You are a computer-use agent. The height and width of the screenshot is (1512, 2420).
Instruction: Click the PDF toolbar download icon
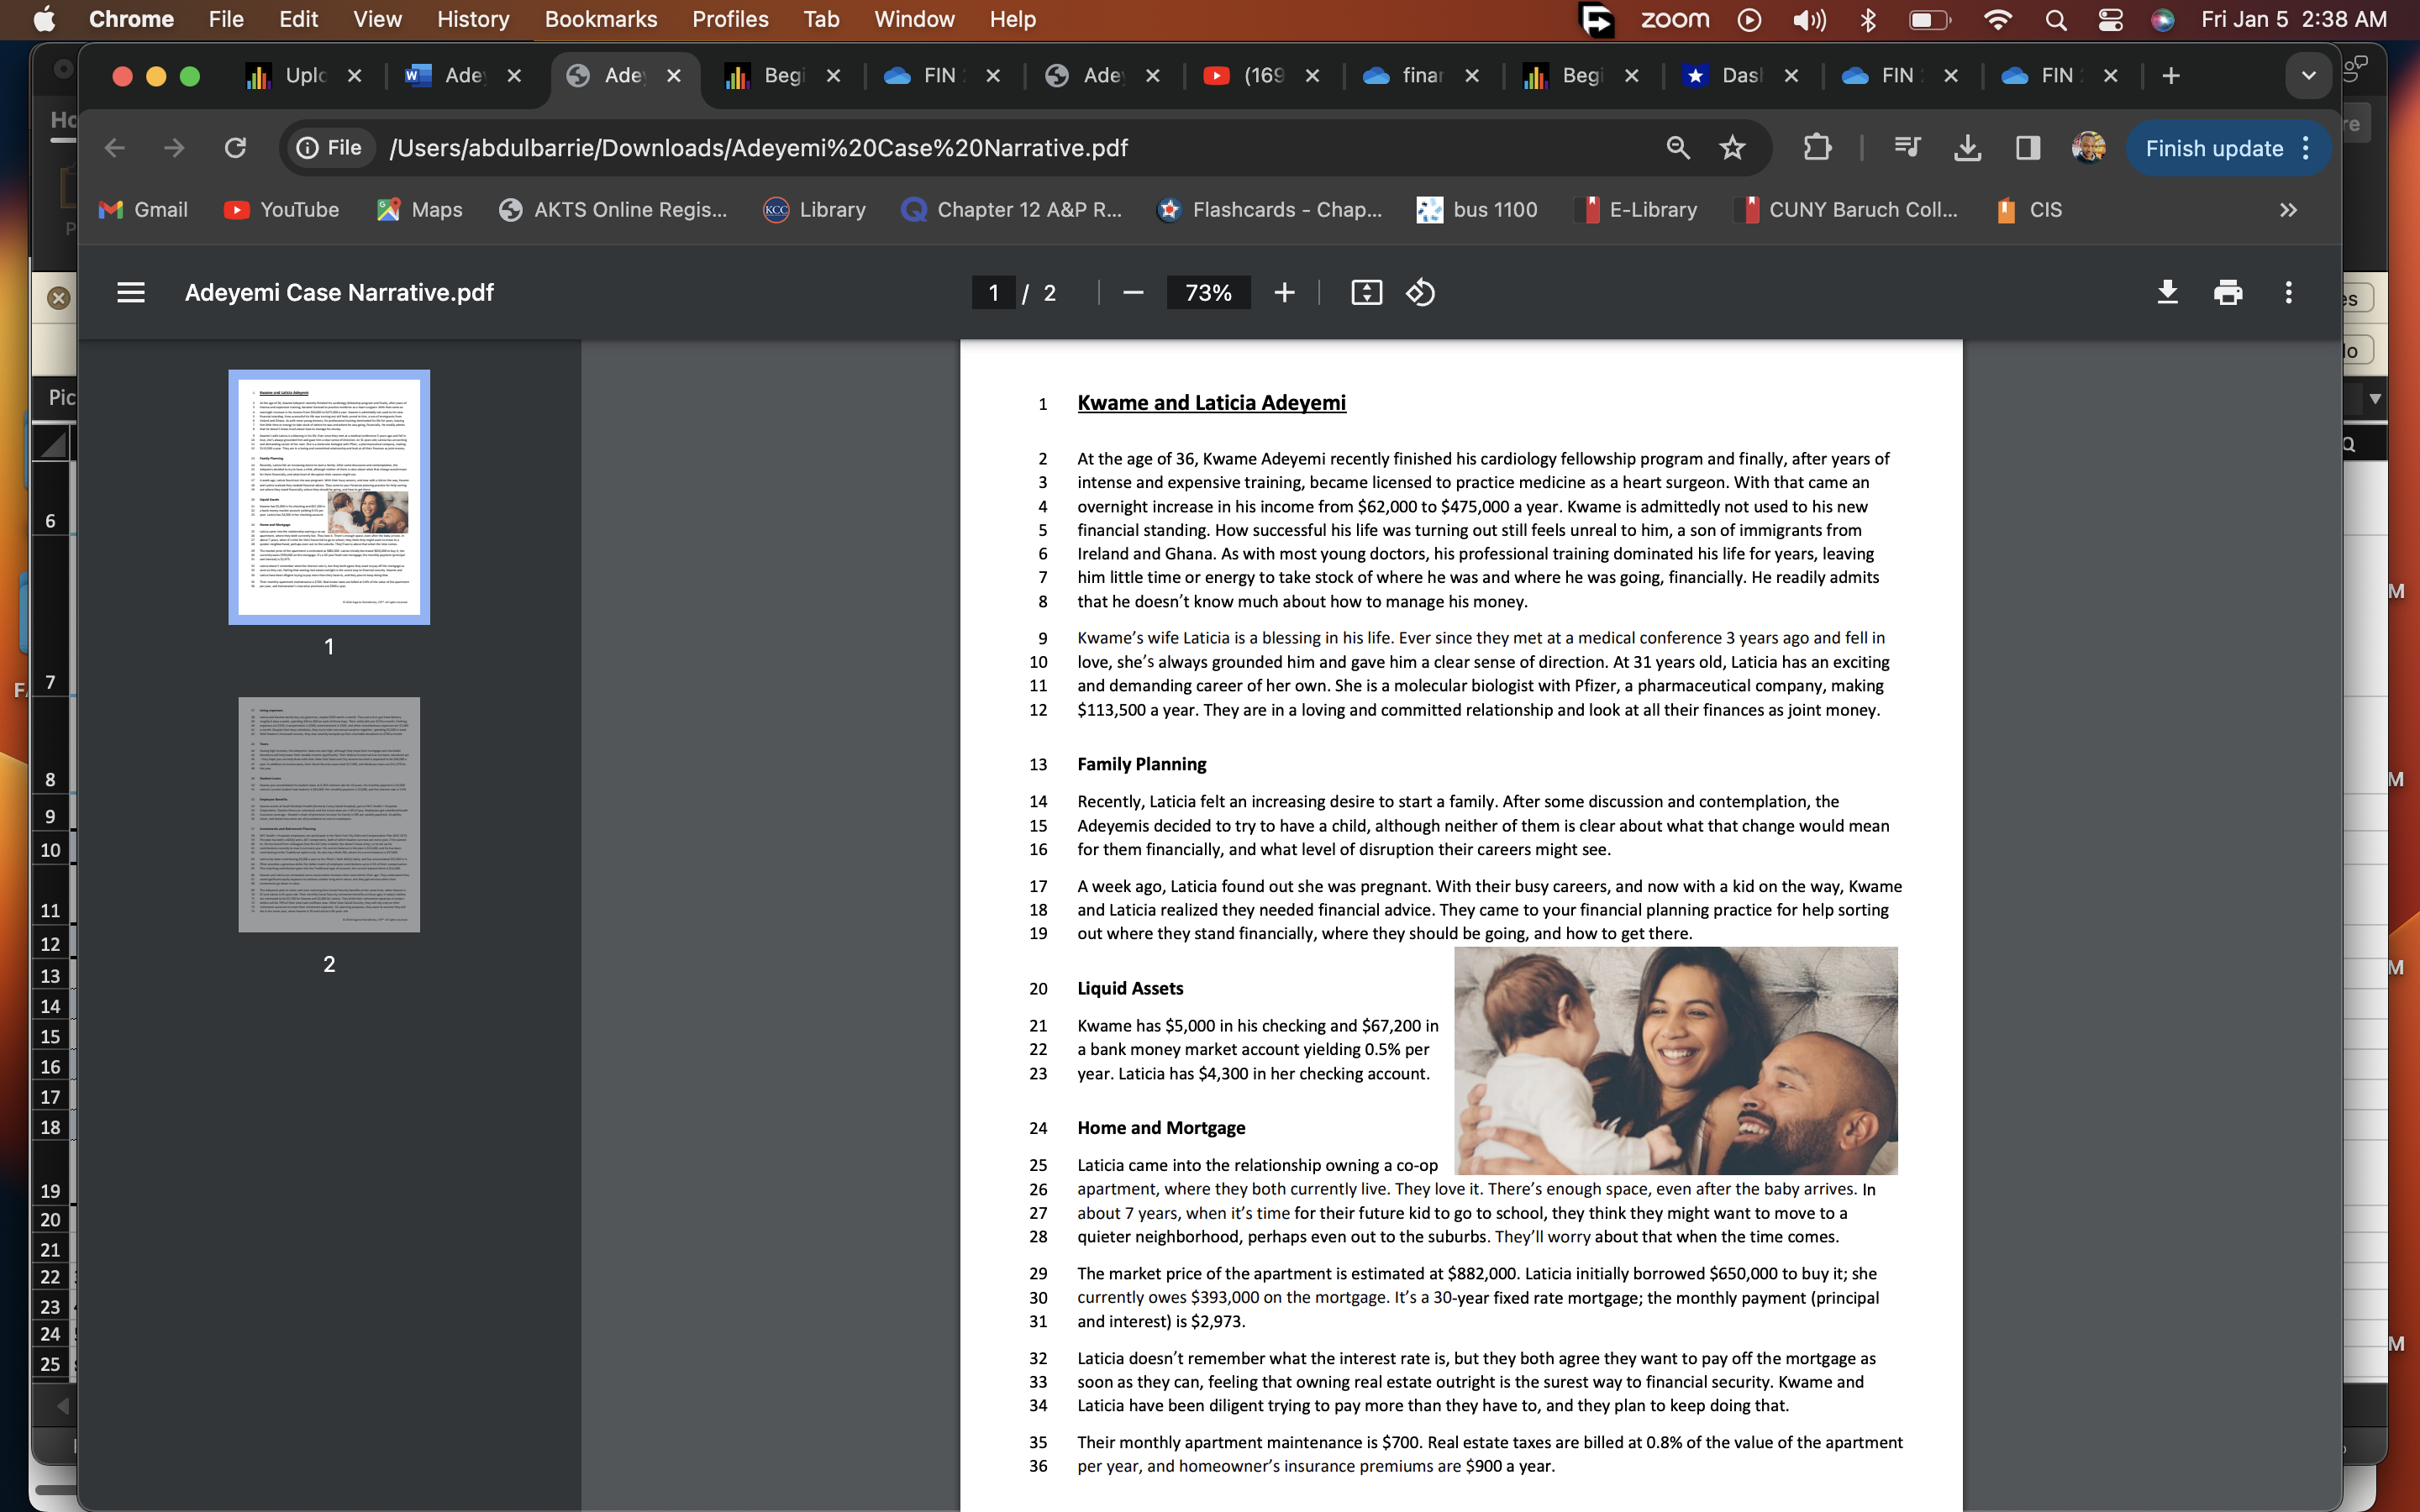2167,293
